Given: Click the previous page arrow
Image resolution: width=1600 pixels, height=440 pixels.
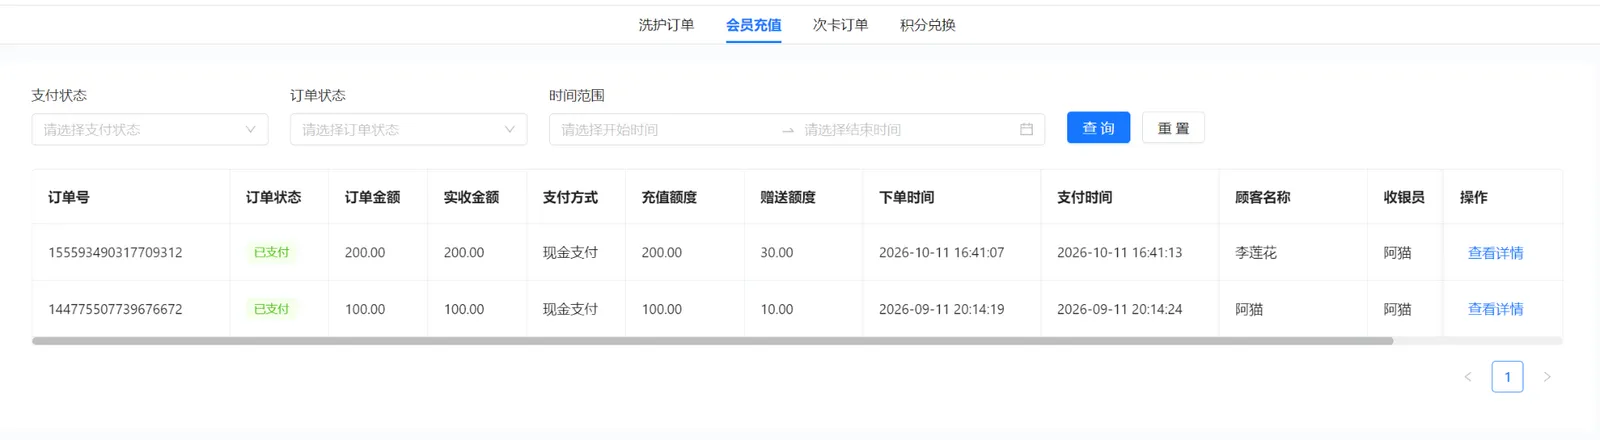Looking at the screenshot, I should pos(1468,377).
